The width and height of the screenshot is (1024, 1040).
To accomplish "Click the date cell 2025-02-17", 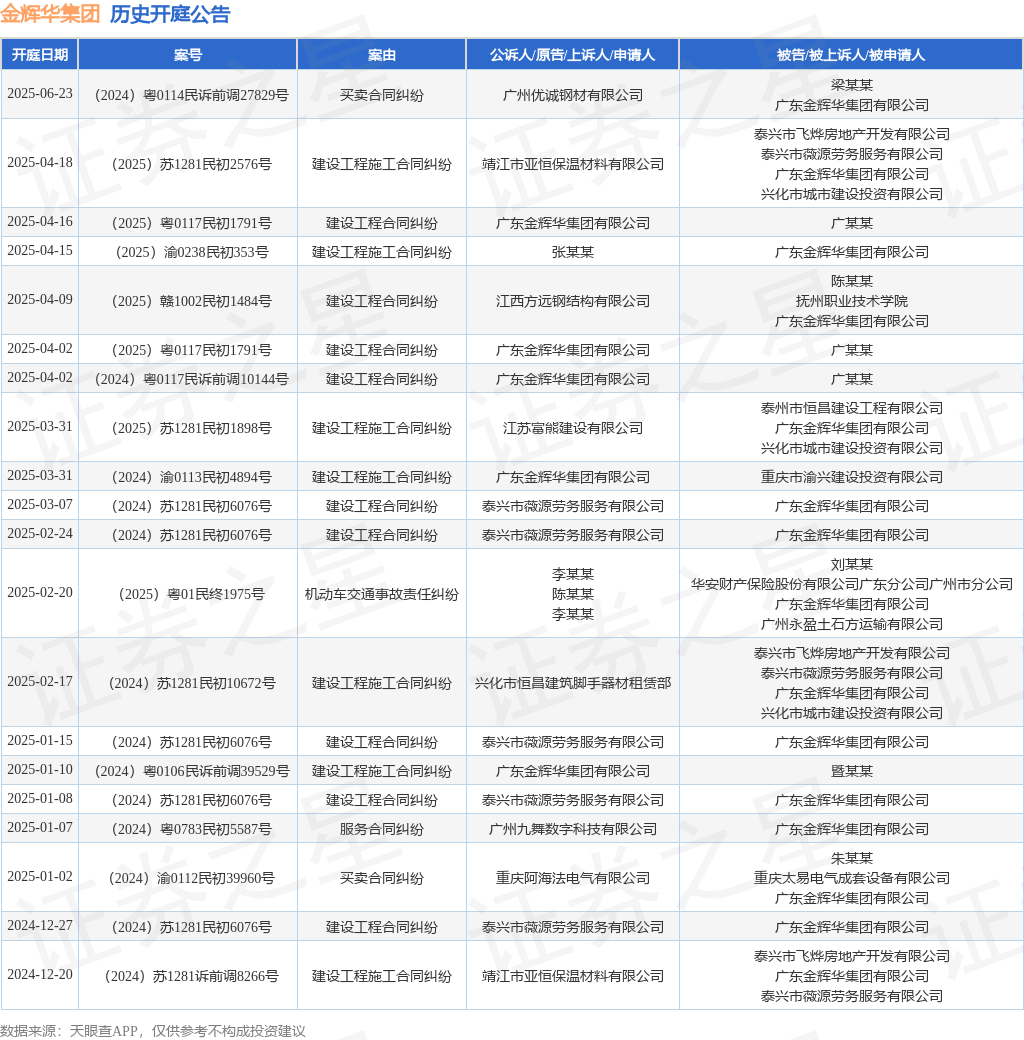I will (x=40, y=681).
